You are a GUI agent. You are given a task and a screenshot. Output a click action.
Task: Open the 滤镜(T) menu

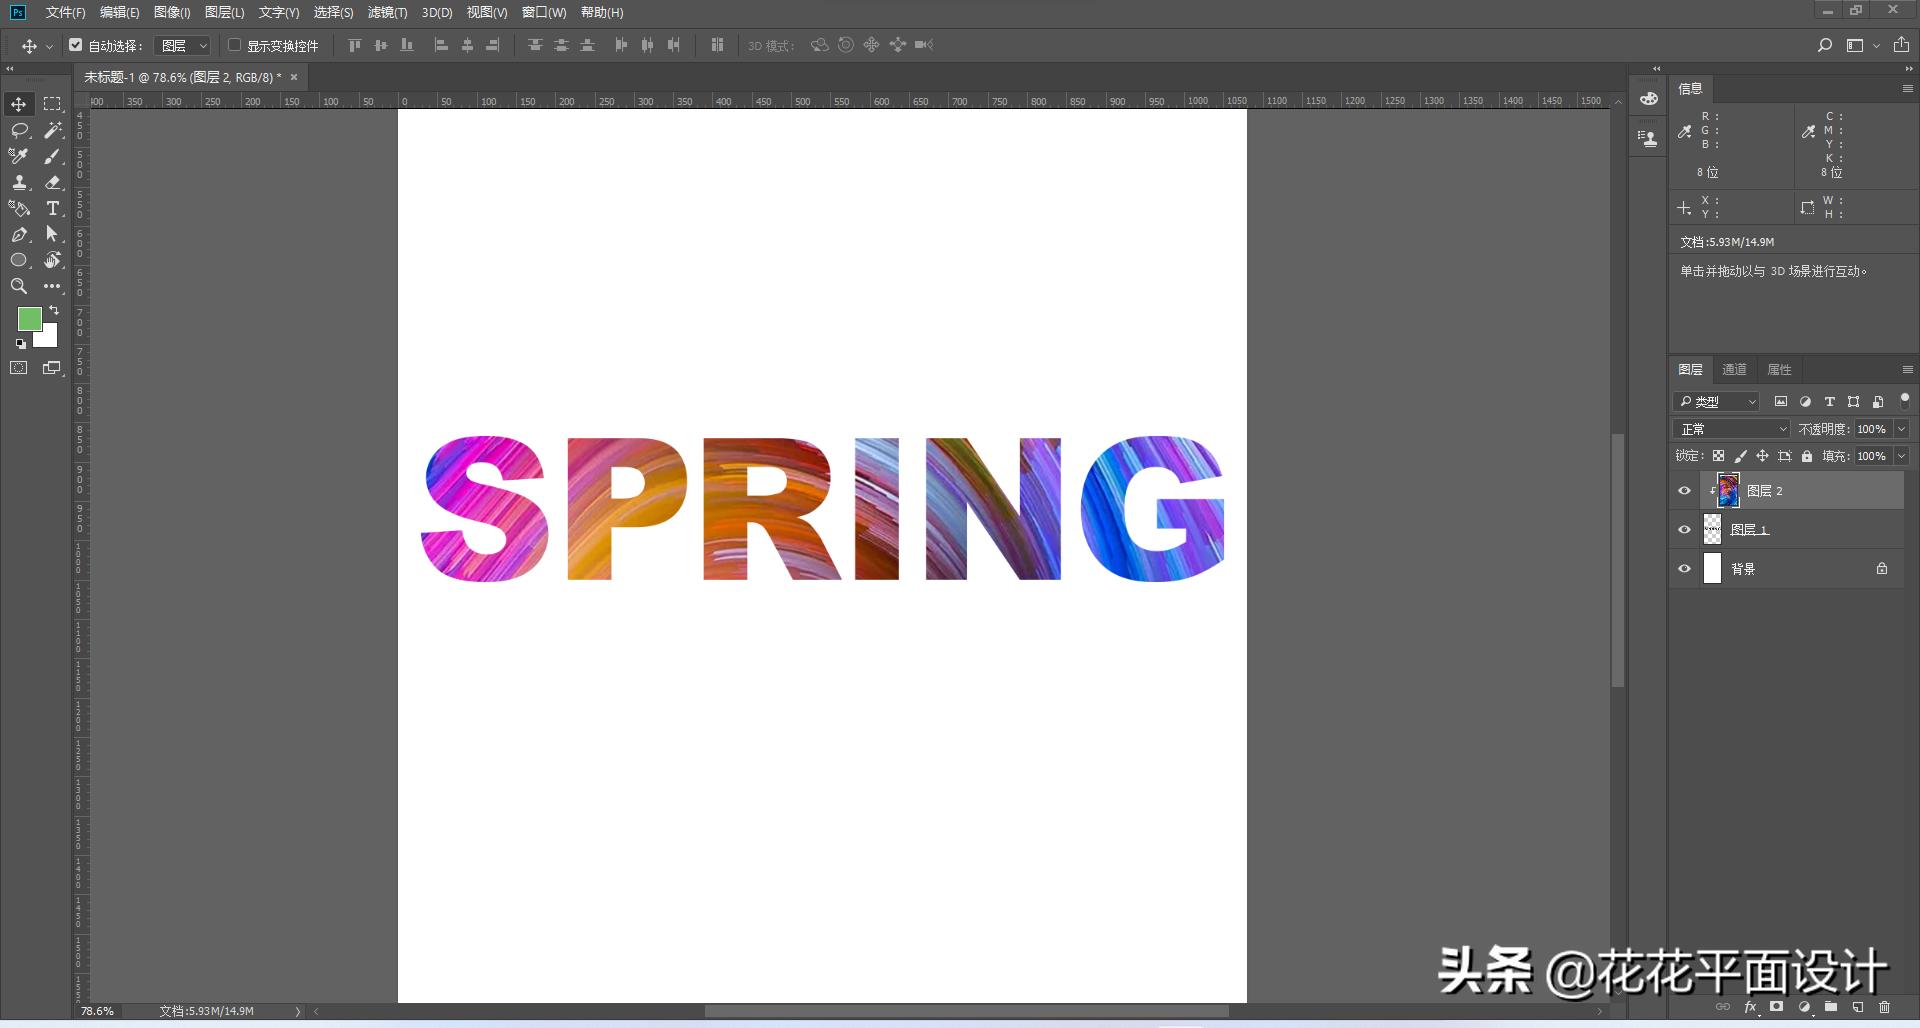point(387,12)
